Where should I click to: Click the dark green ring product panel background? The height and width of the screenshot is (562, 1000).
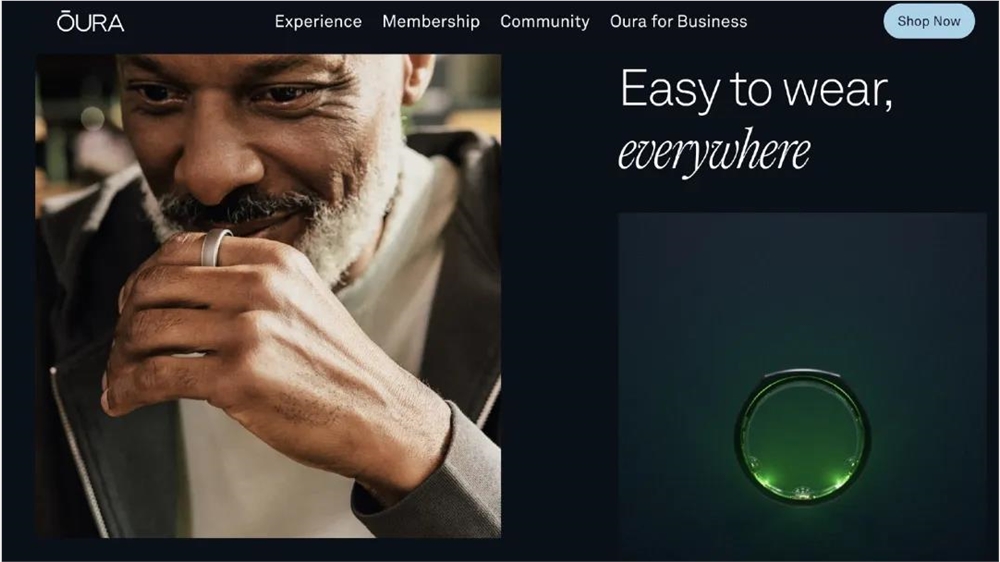point(802,287)
